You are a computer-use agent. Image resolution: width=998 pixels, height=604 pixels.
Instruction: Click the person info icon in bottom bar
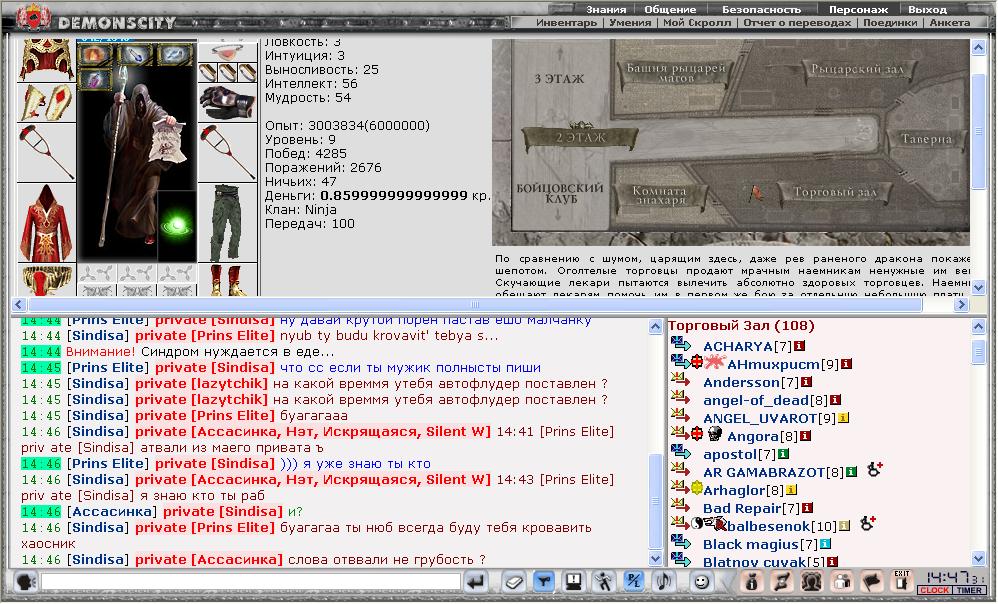(752, 582)
